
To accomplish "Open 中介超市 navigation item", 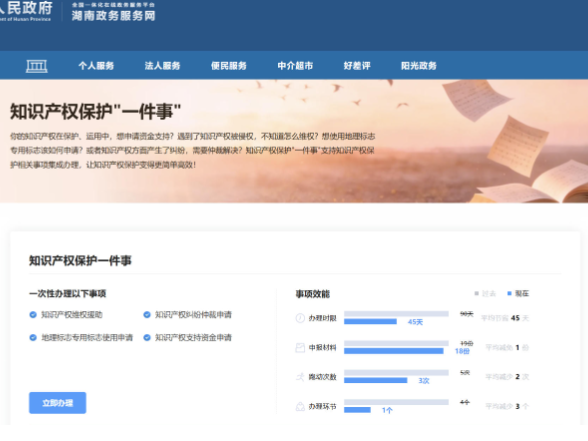I will click(295, 66).
